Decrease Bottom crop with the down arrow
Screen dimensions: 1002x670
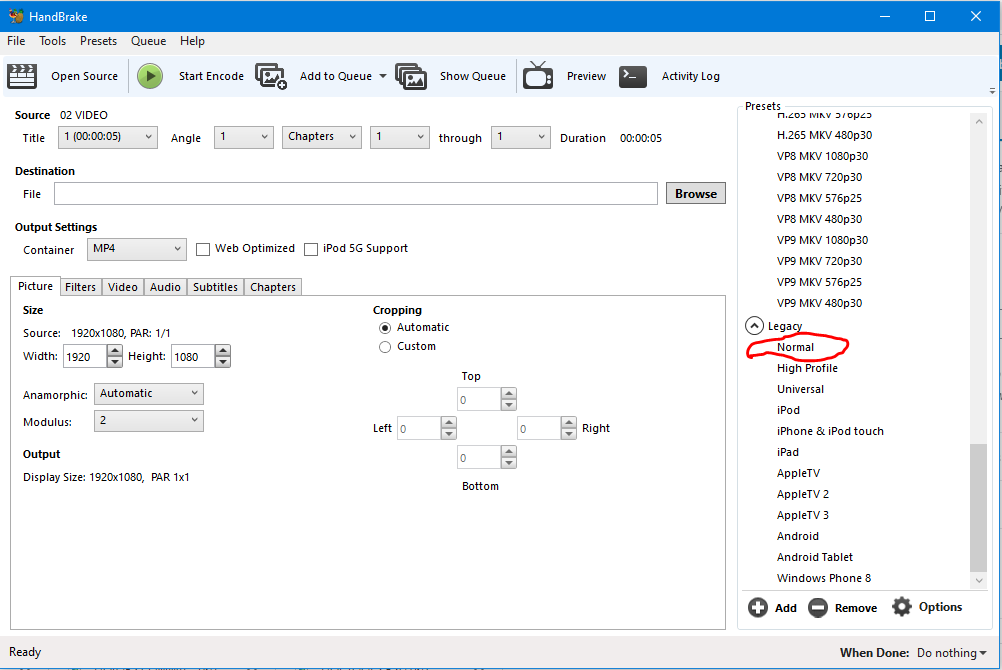509,462
